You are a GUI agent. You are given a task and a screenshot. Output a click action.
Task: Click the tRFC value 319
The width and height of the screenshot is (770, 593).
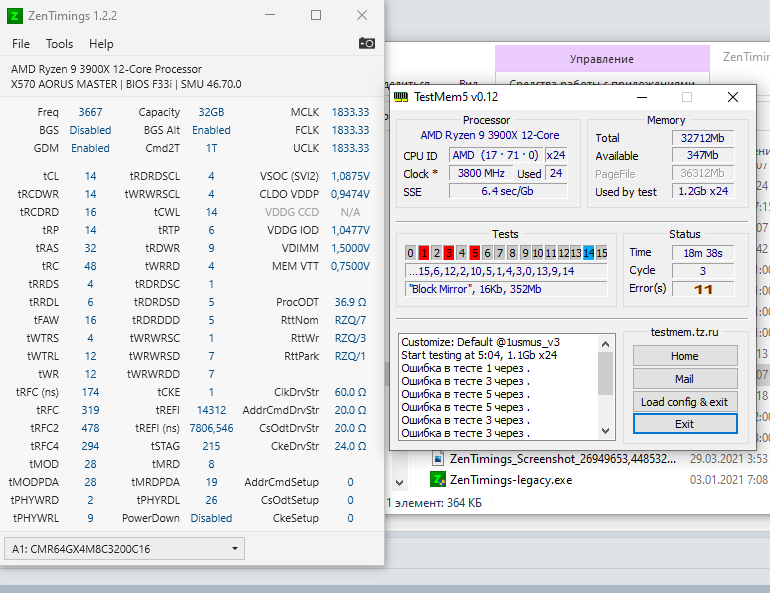[90, 410]
